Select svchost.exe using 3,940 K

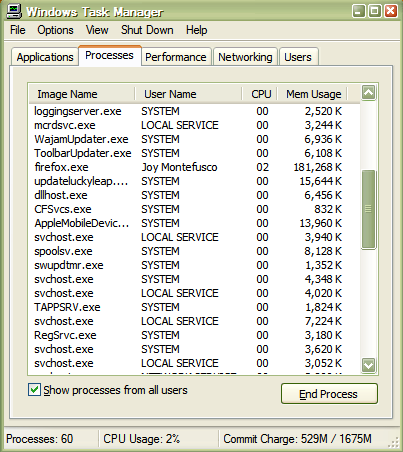coord(194,237)
